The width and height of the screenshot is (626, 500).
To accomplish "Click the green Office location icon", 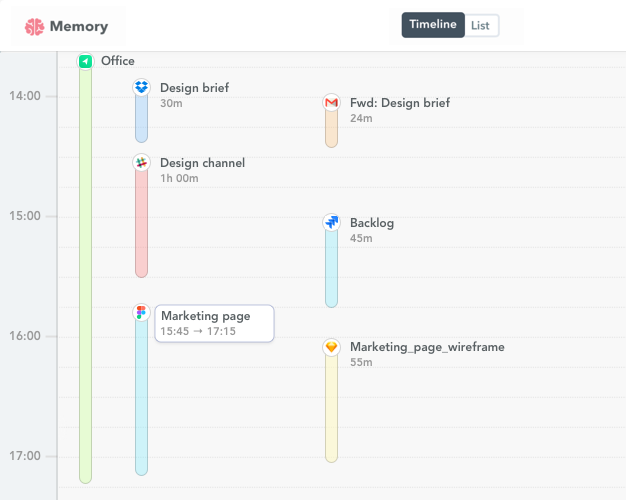I will 86,62.
